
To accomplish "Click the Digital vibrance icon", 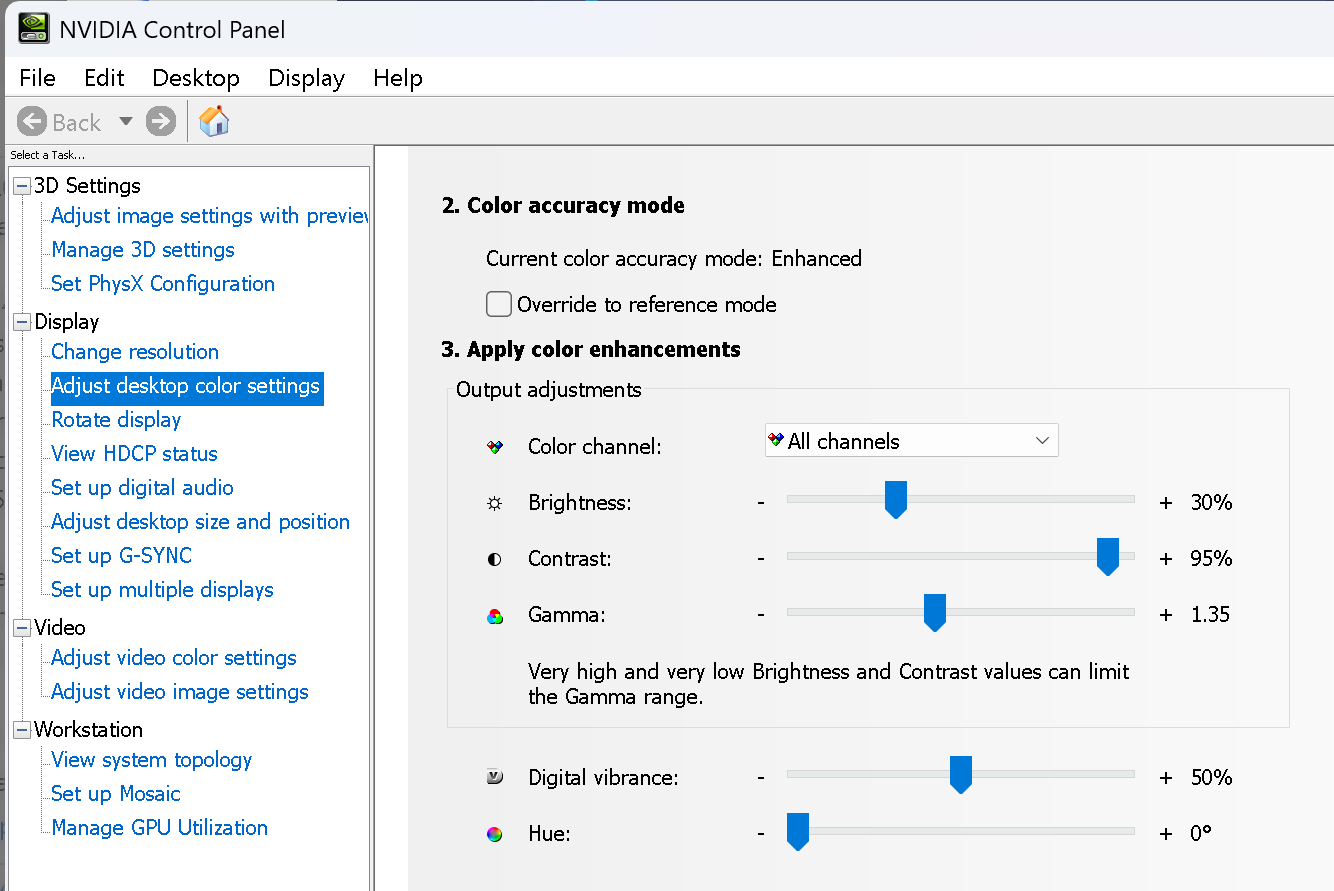I will pos(494,777).
